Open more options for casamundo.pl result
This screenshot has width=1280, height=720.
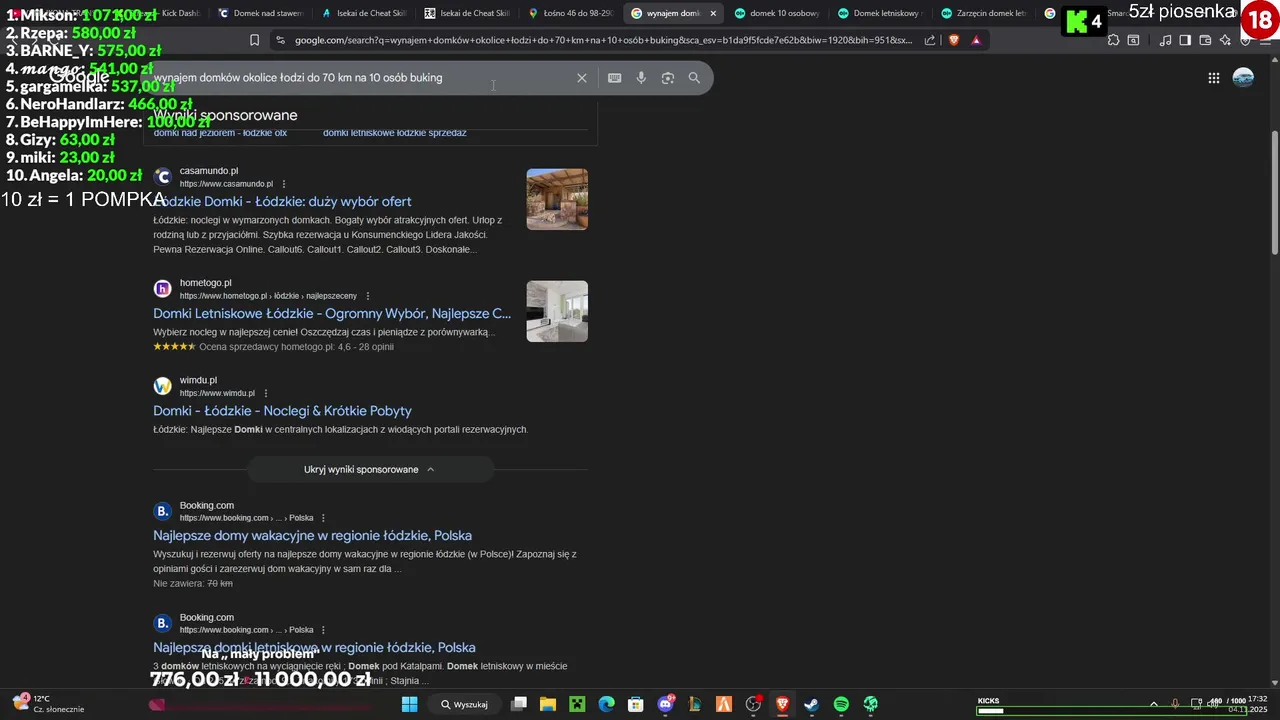point(284,184)
